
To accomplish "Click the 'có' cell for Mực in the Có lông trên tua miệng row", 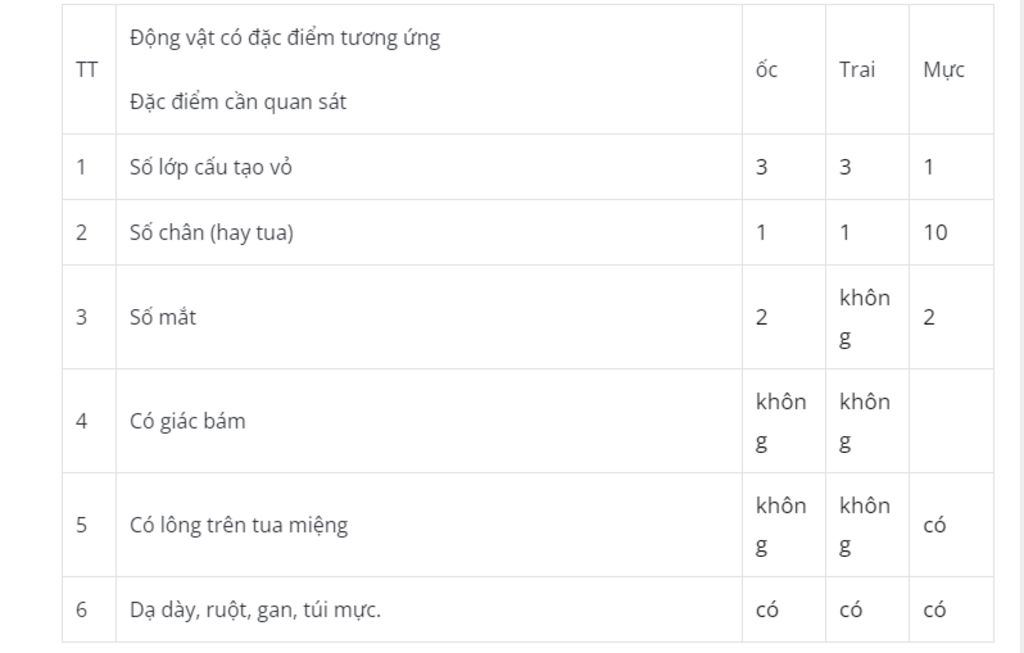I will coord(952,525).
